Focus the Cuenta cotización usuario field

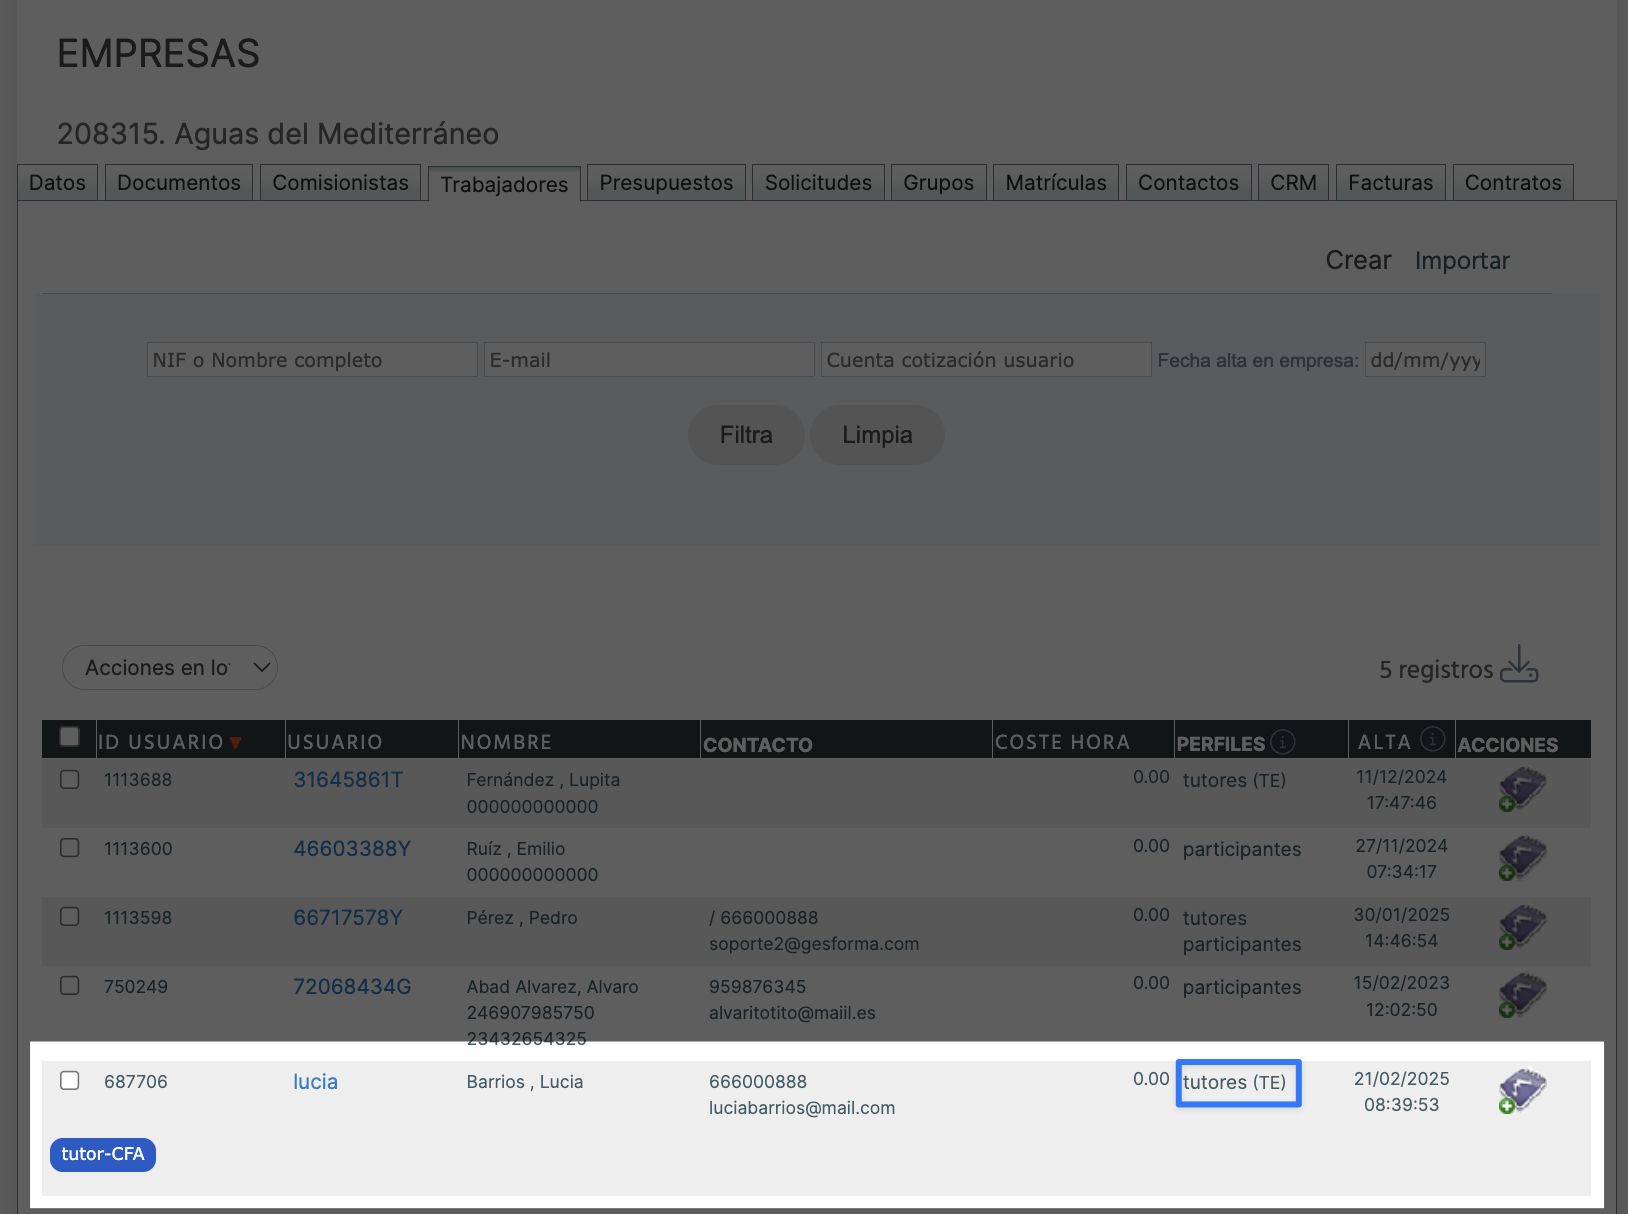pyautogui.click(x=986, y=360)
